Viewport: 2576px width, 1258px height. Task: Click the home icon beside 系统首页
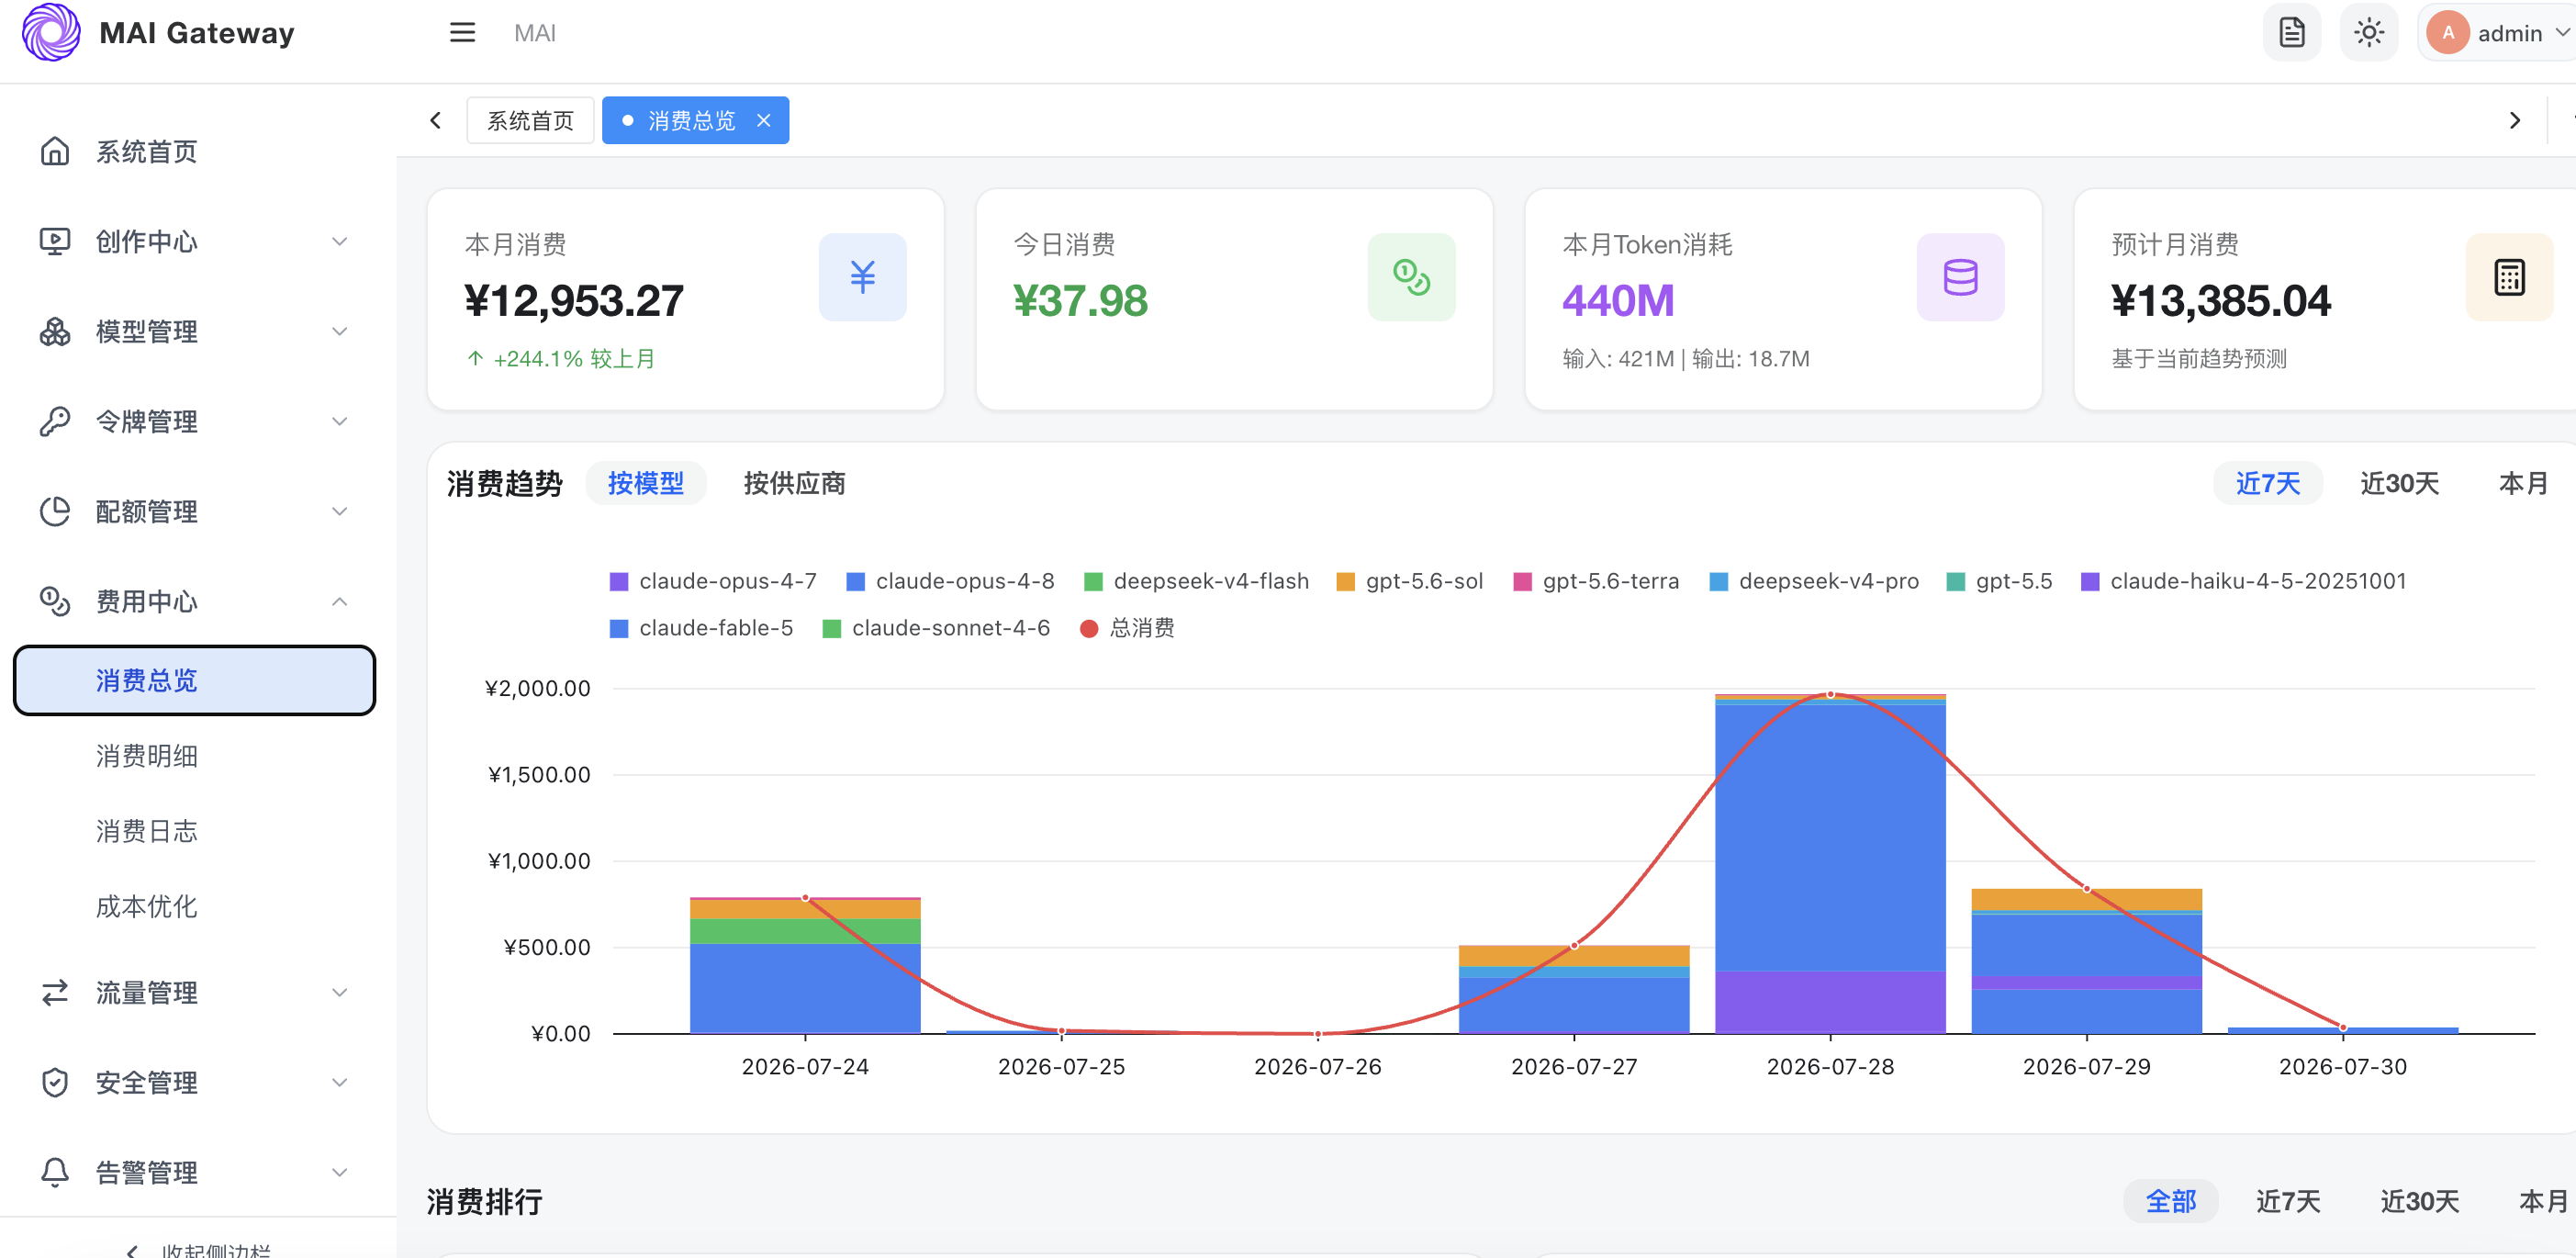[55, 151]
